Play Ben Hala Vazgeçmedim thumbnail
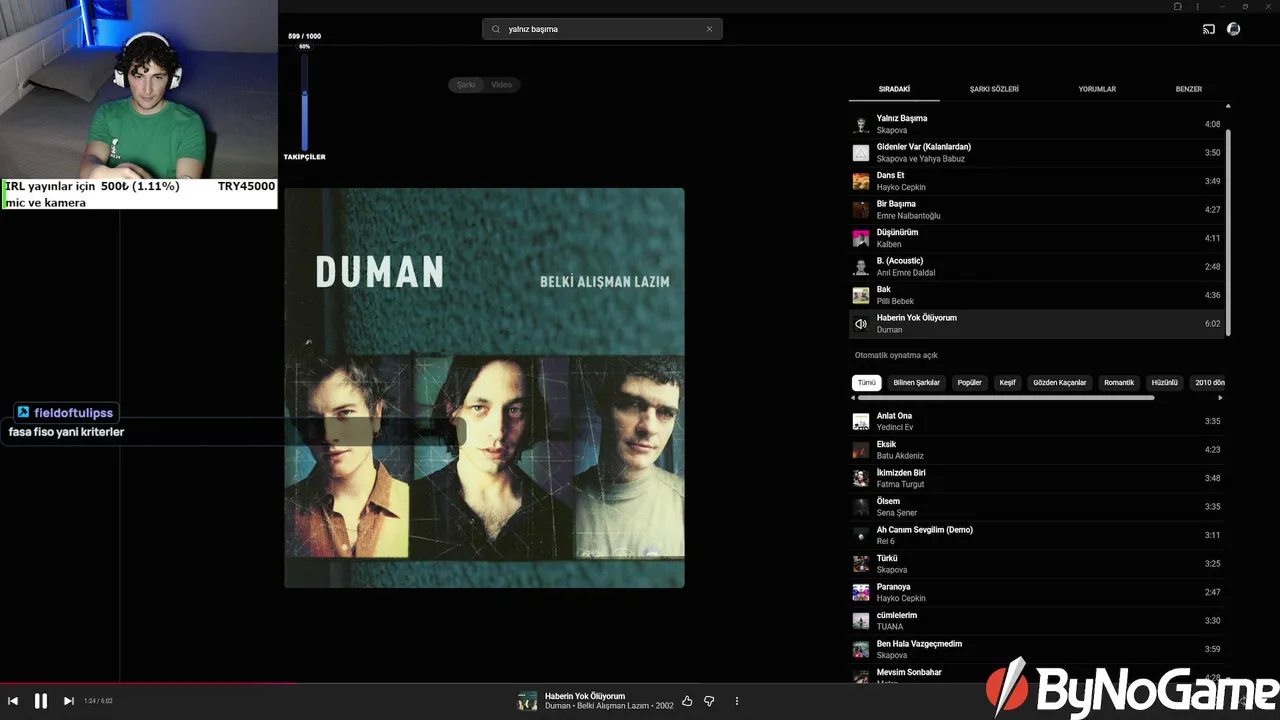 (861, 649)
